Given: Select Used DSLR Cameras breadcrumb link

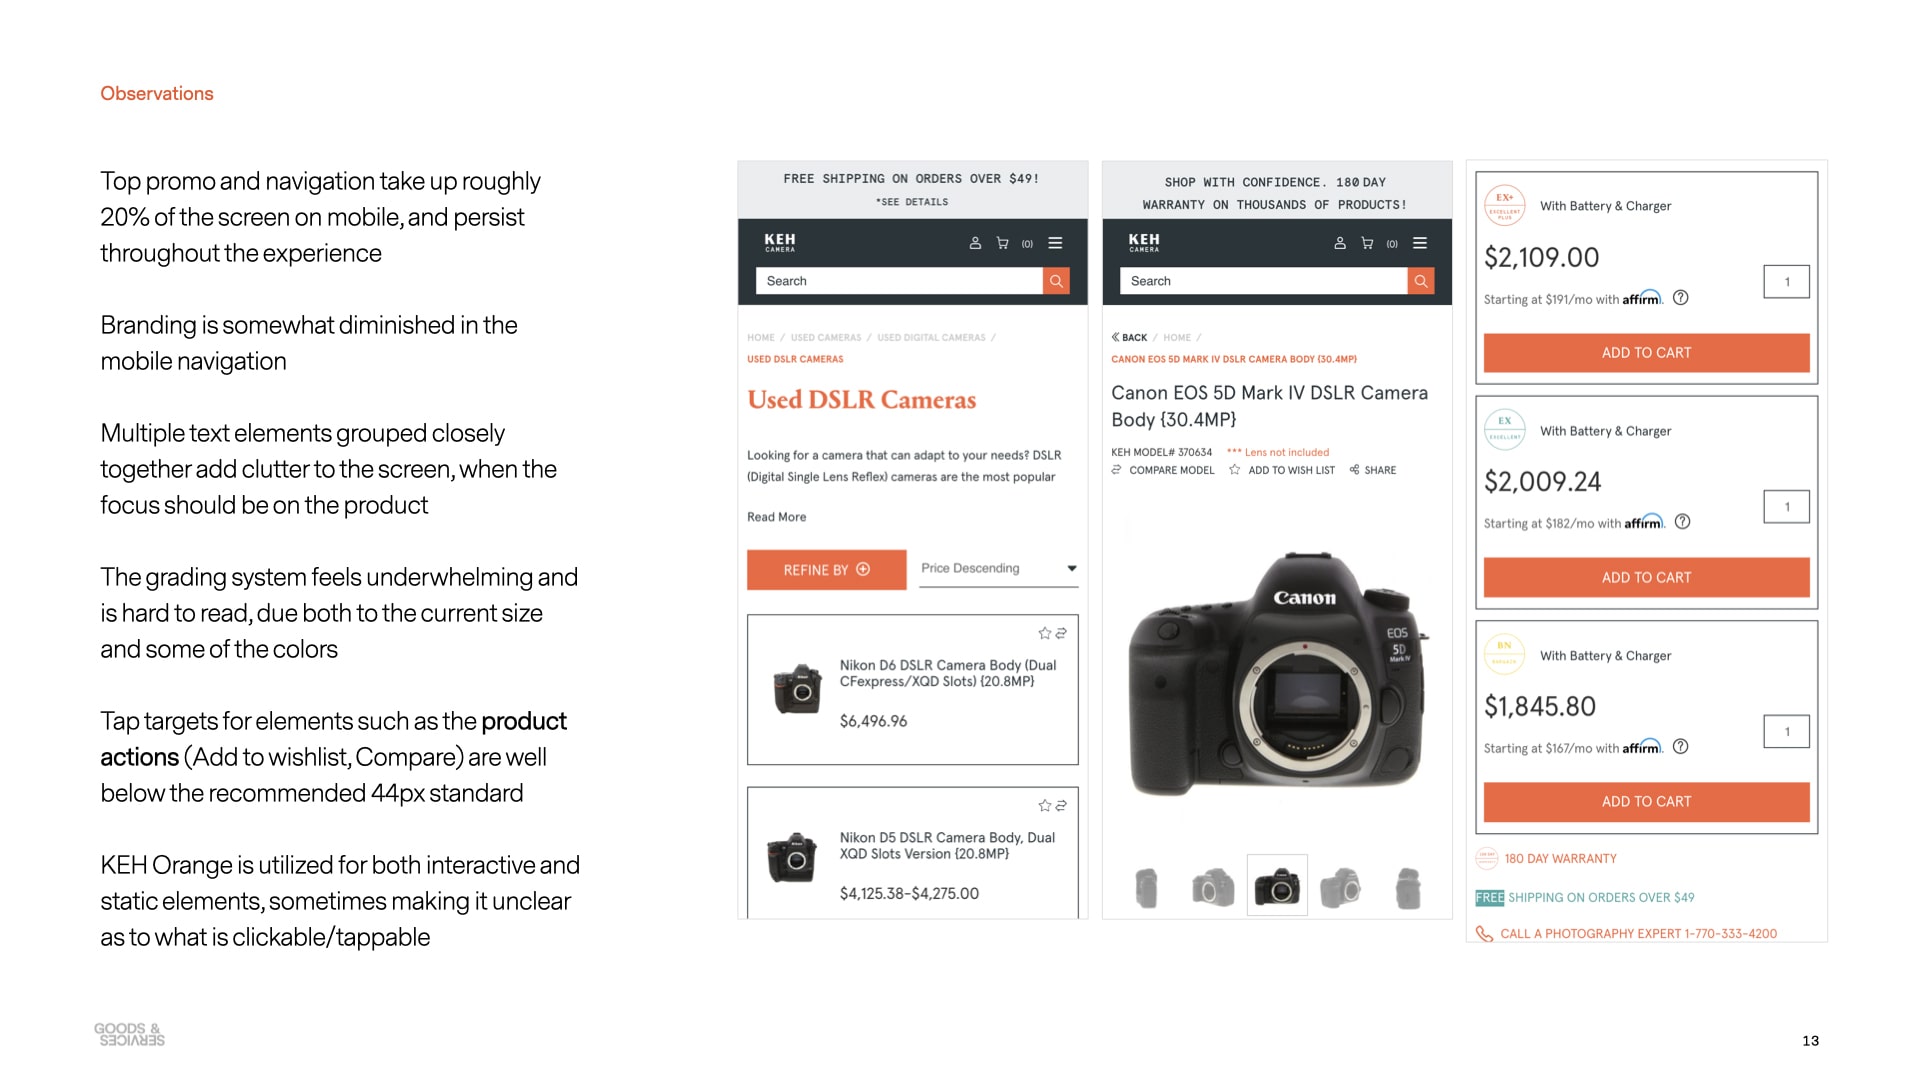Looking at the screenshot, I should pyautogui.click(x=793, y=359).
